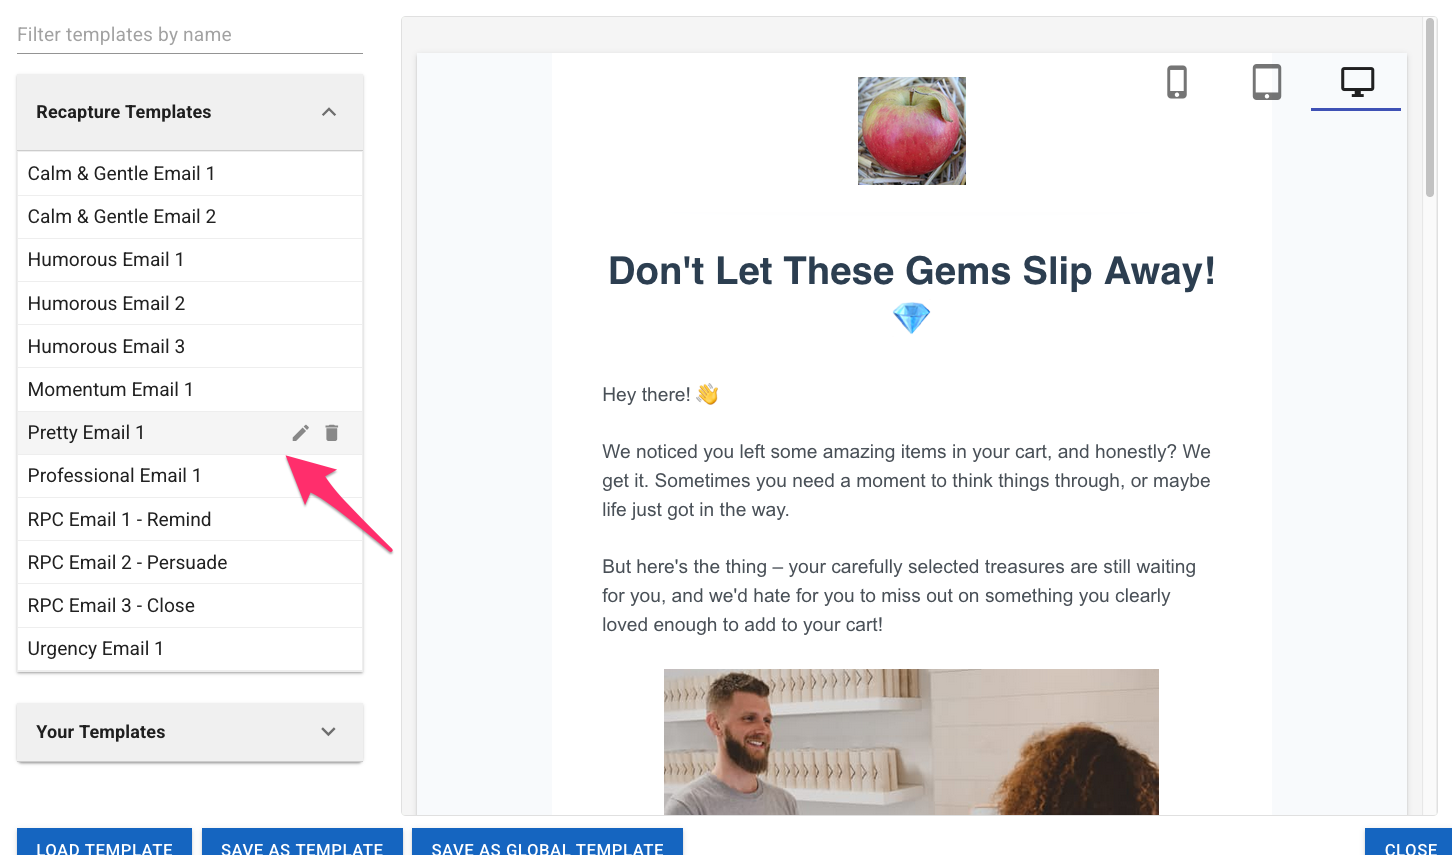The width and height of the screenshot is (1452, 855).
Task: Click the Load Template button
Action: point(104,842)
